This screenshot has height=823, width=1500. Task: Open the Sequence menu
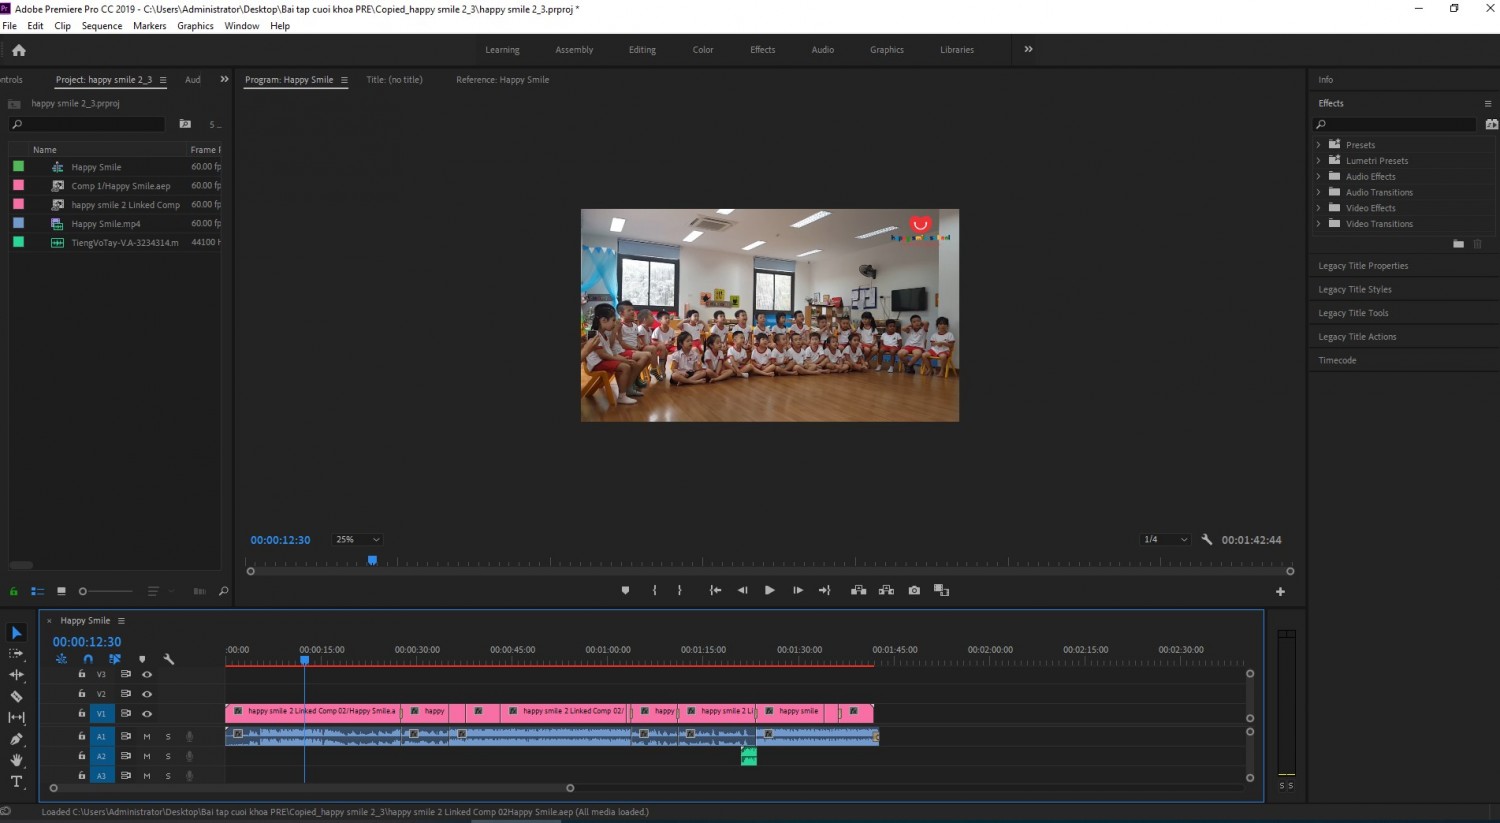102,26
